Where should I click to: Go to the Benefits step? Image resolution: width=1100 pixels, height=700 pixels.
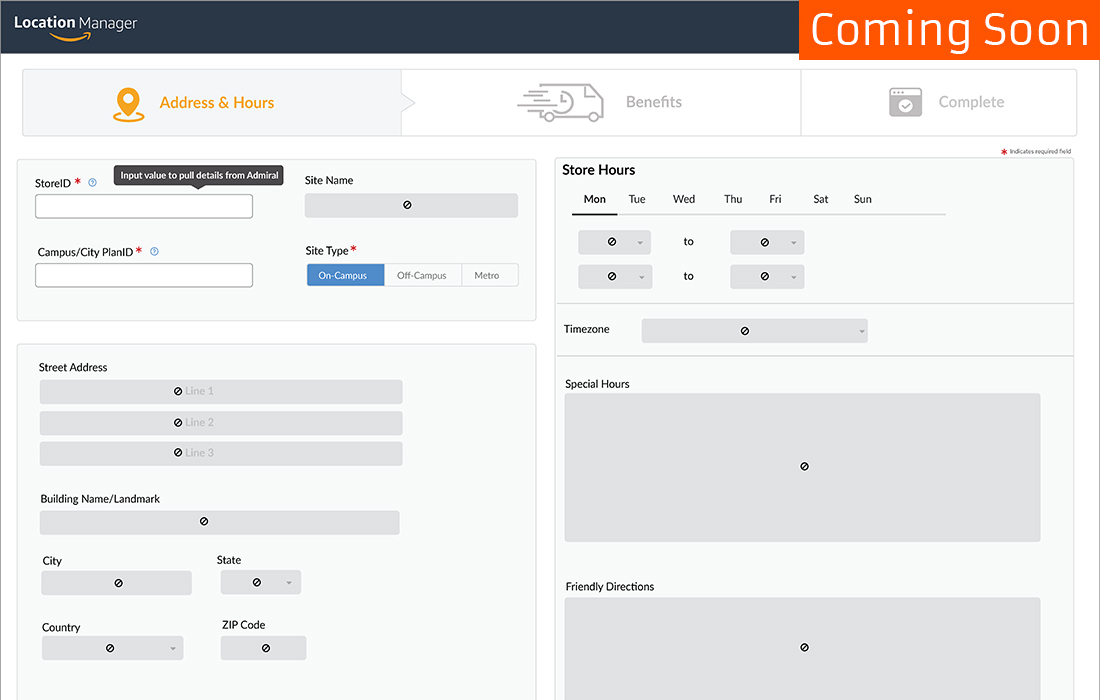653,102
